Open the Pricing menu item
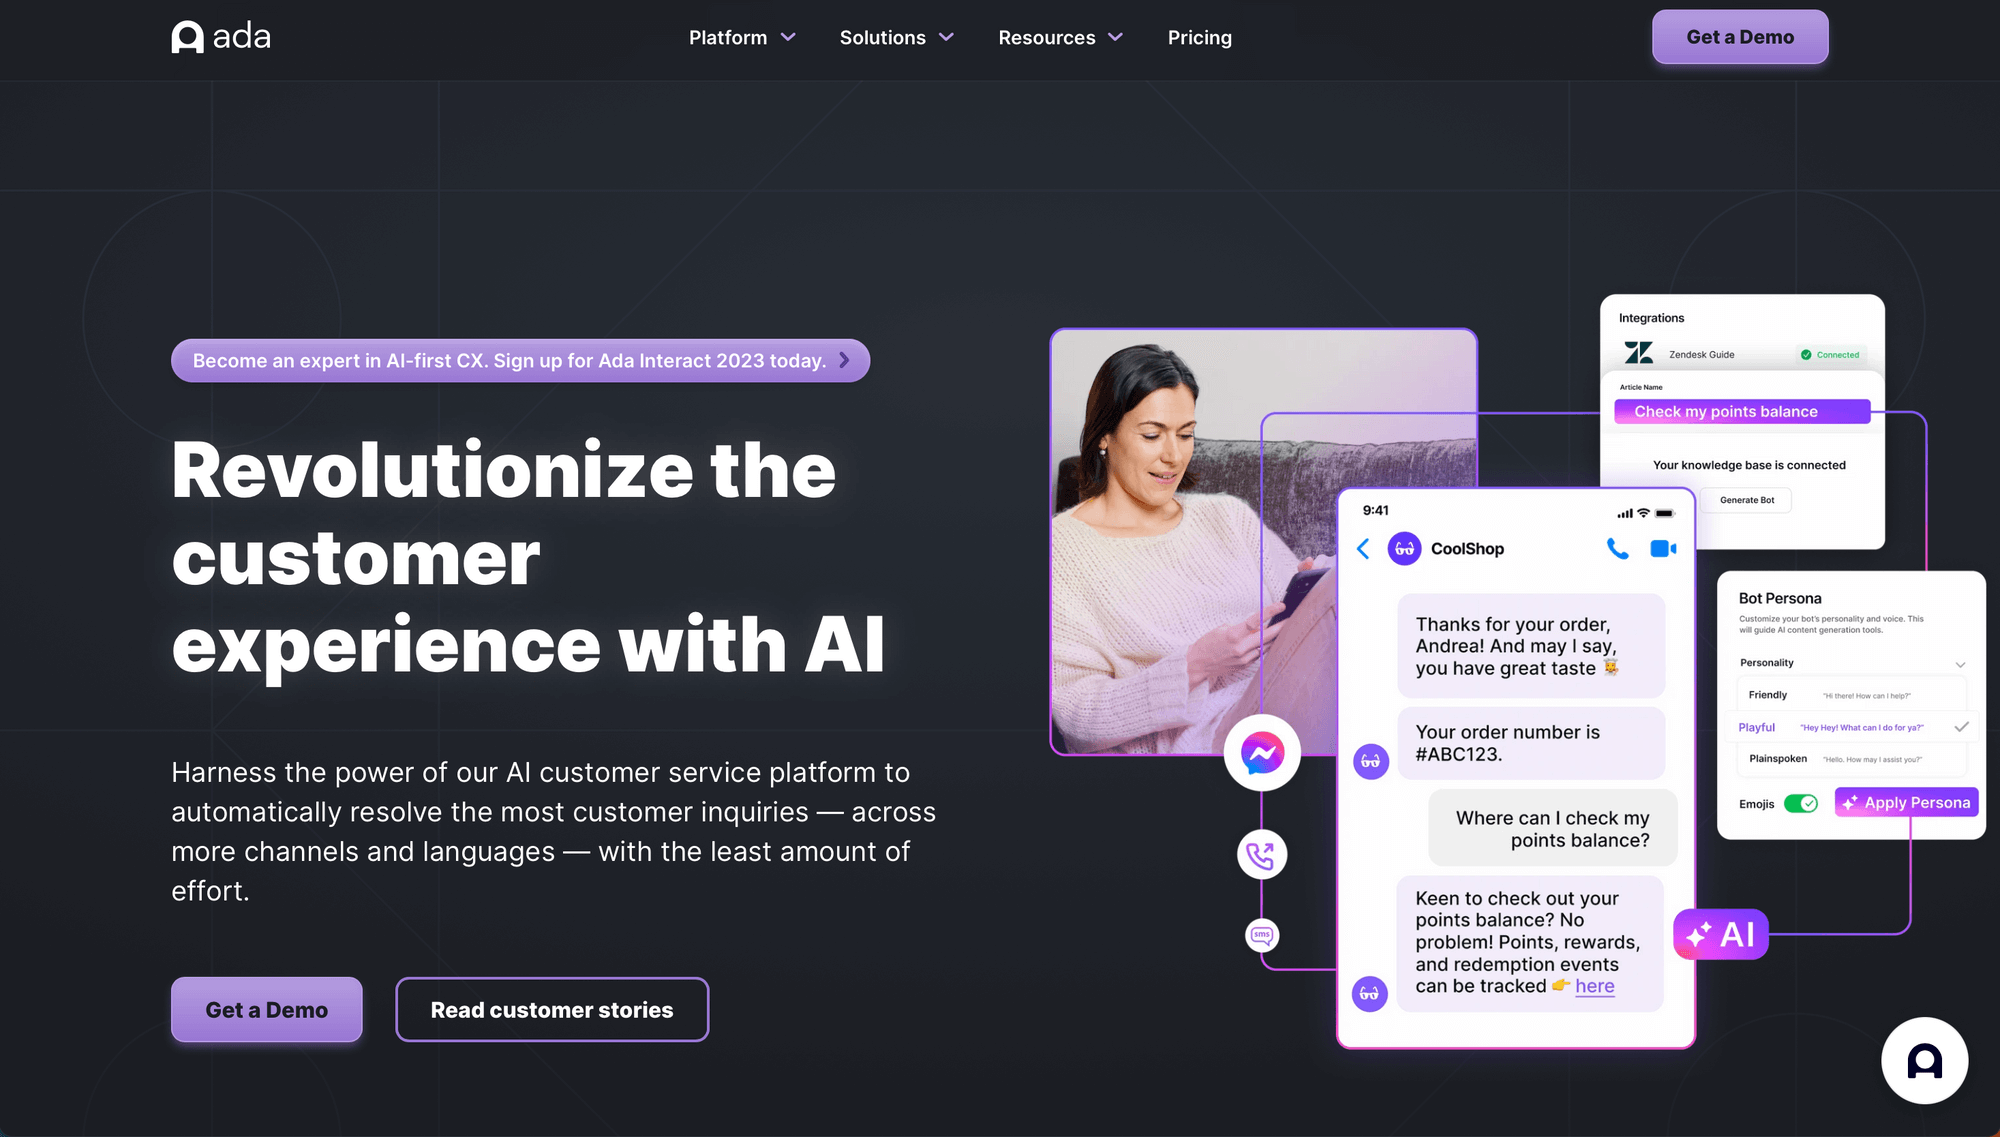The image size is (2000, 1137). click(1199, 37)
